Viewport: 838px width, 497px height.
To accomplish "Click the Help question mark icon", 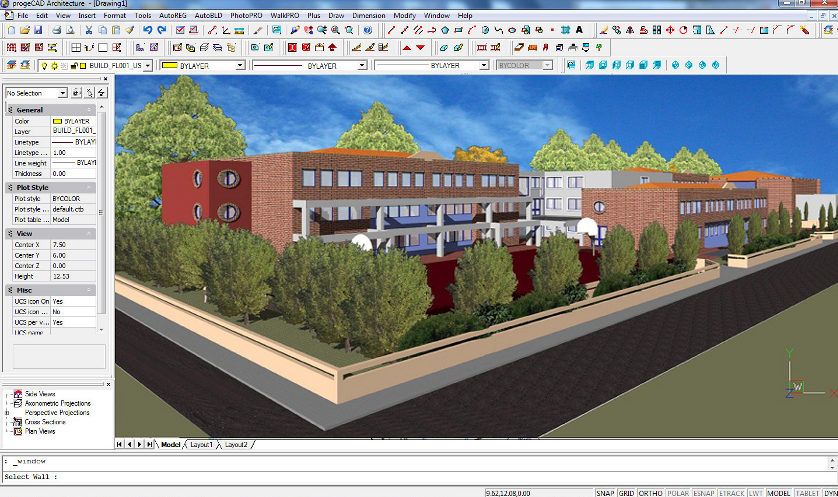I will pos(368,30).
